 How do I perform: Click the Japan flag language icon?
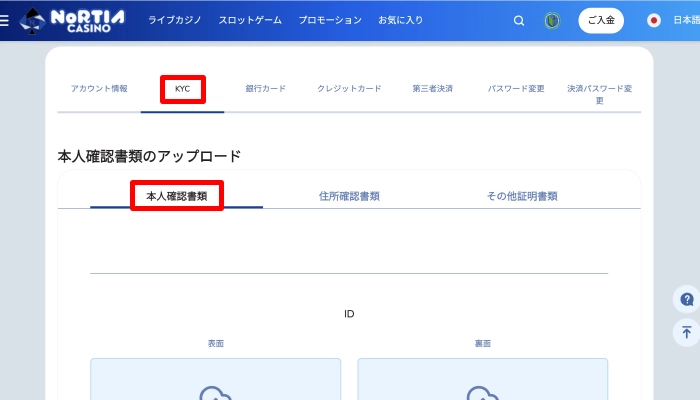tap(654, 20)
